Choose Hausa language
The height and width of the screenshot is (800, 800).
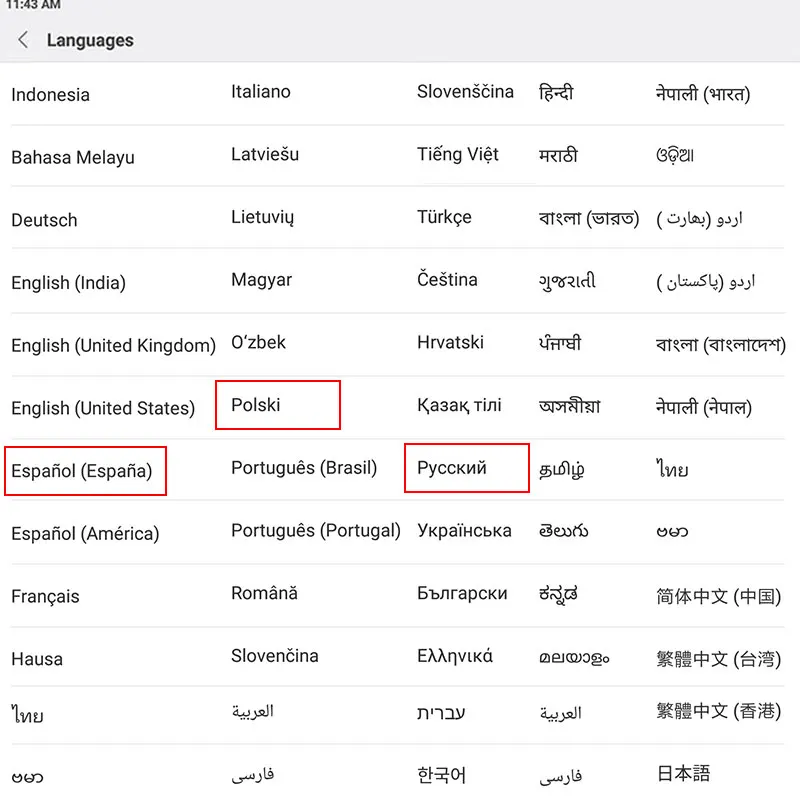pos(37,659)
